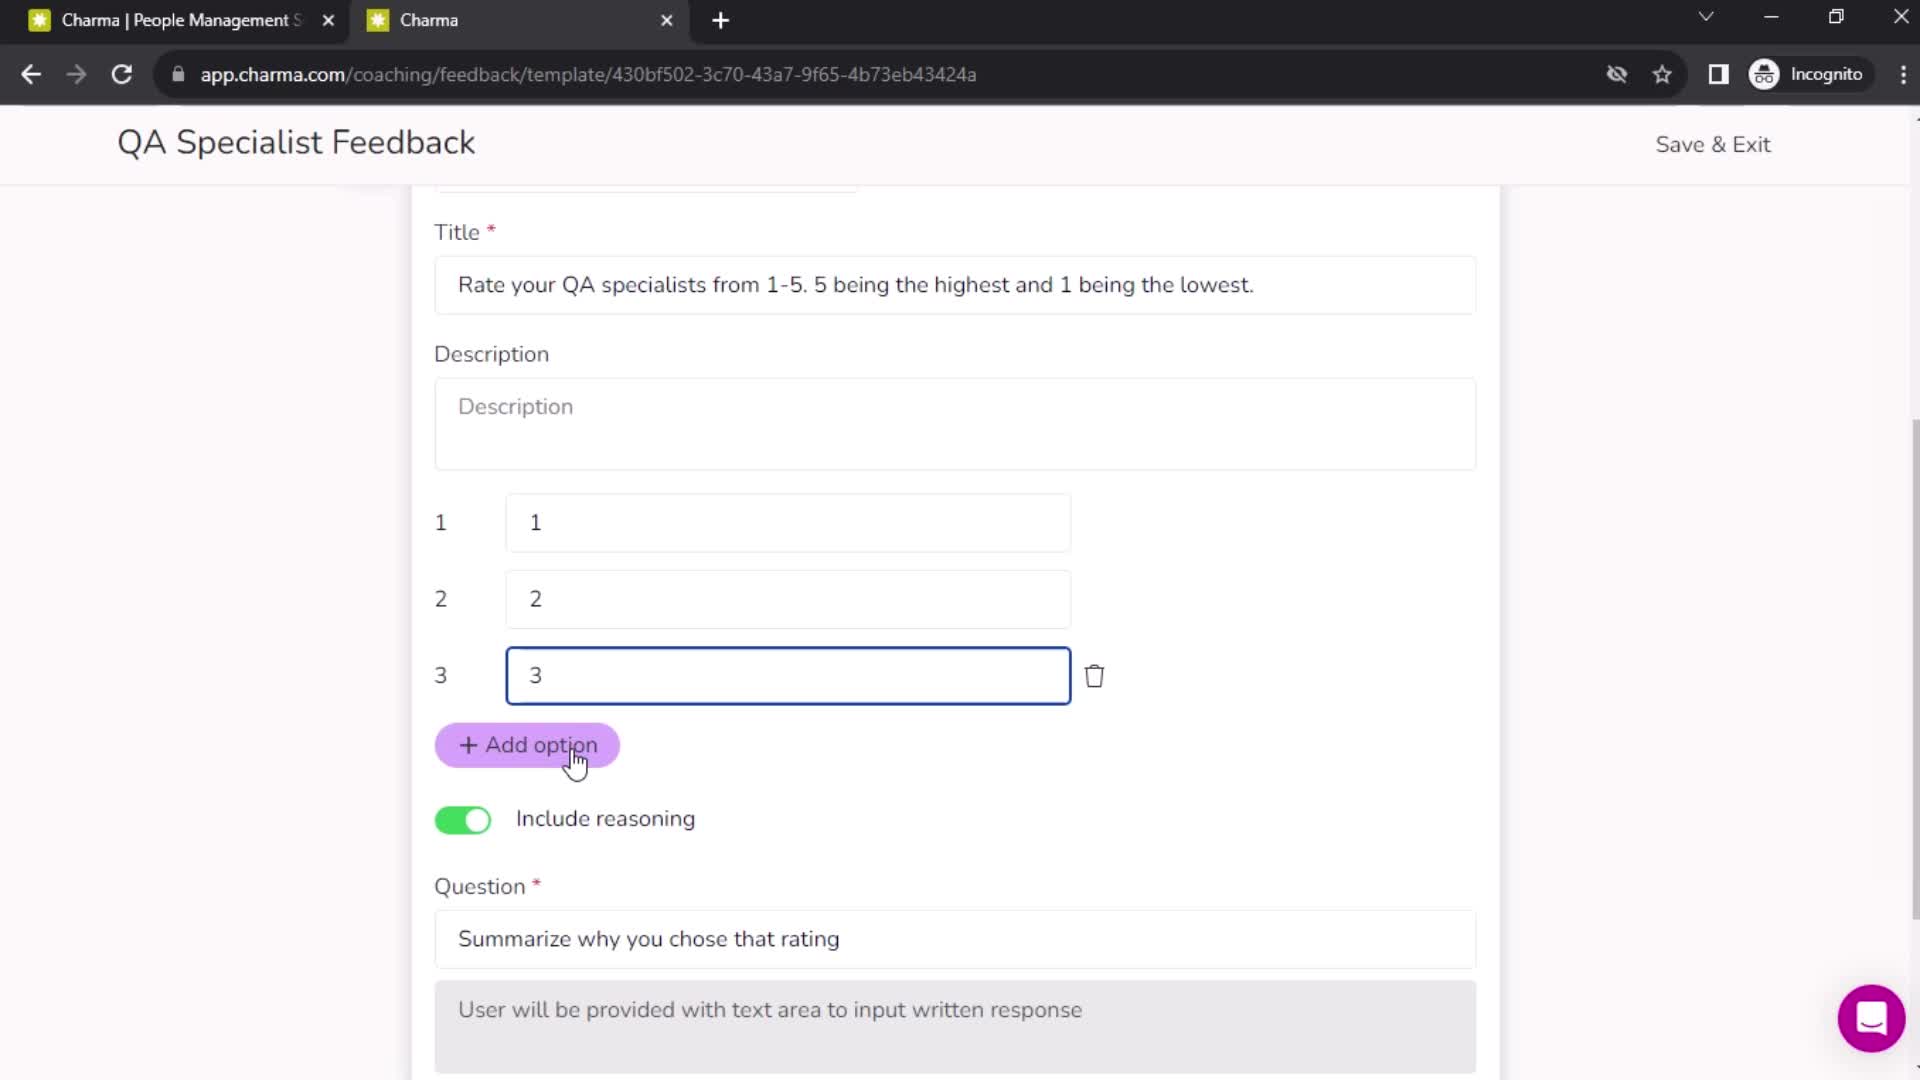Minimize the browser window

1771,17
